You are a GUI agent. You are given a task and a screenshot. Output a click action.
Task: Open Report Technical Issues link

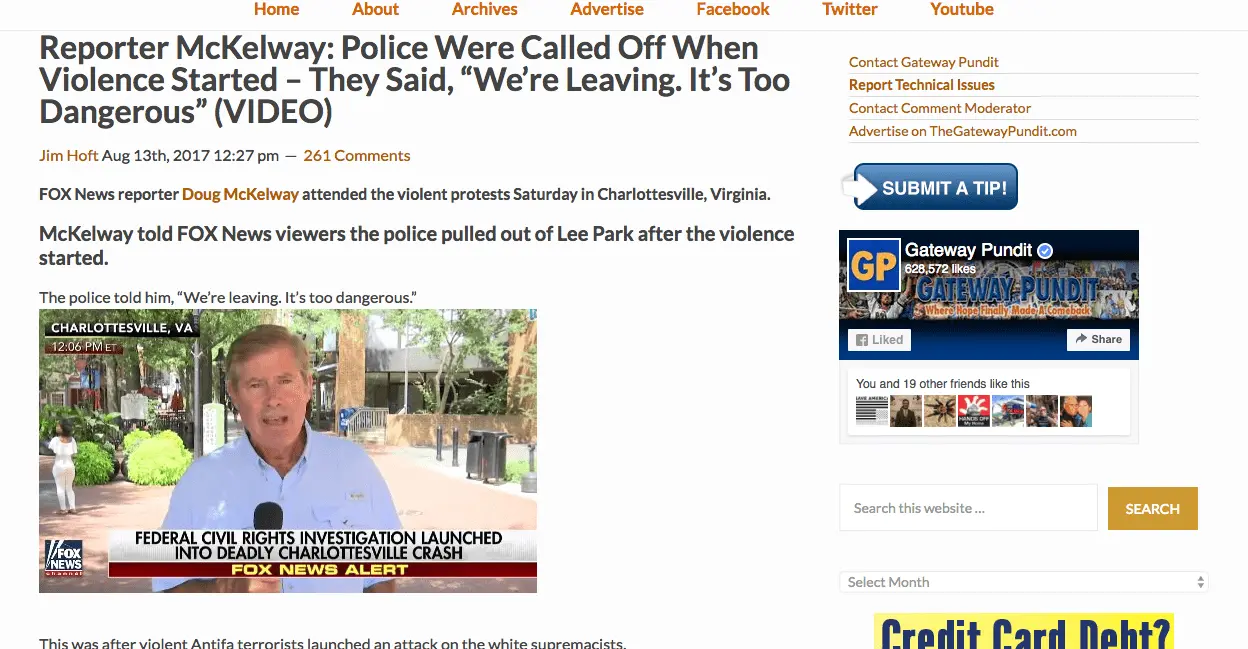click(x=922, y=85)
